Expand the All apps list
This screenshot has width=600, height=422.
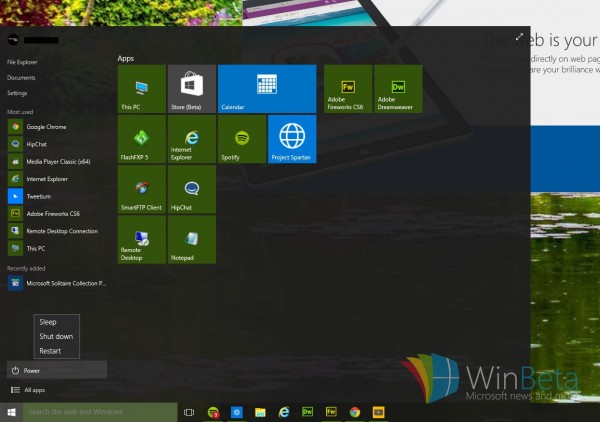click(x=34, y=390)
